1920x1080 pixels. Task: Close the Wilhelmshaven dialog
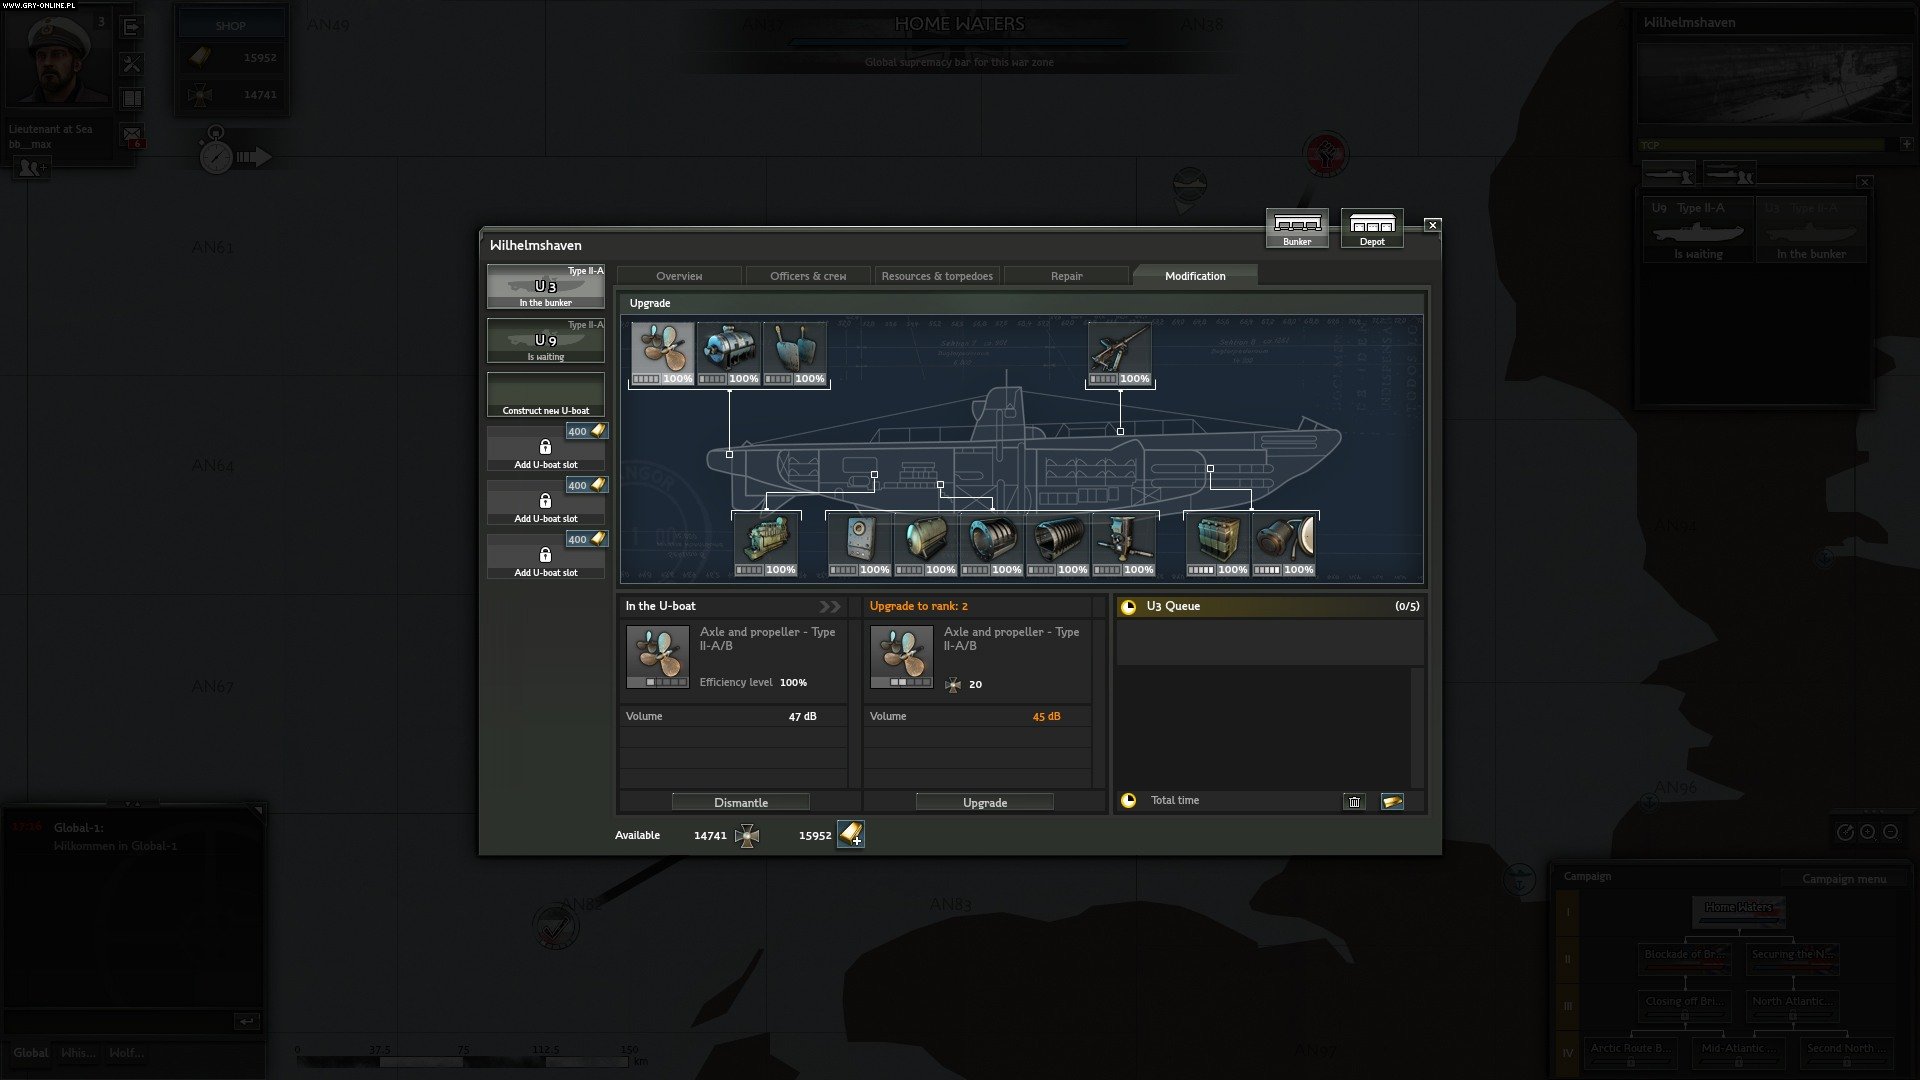[x=1432, y=225]
